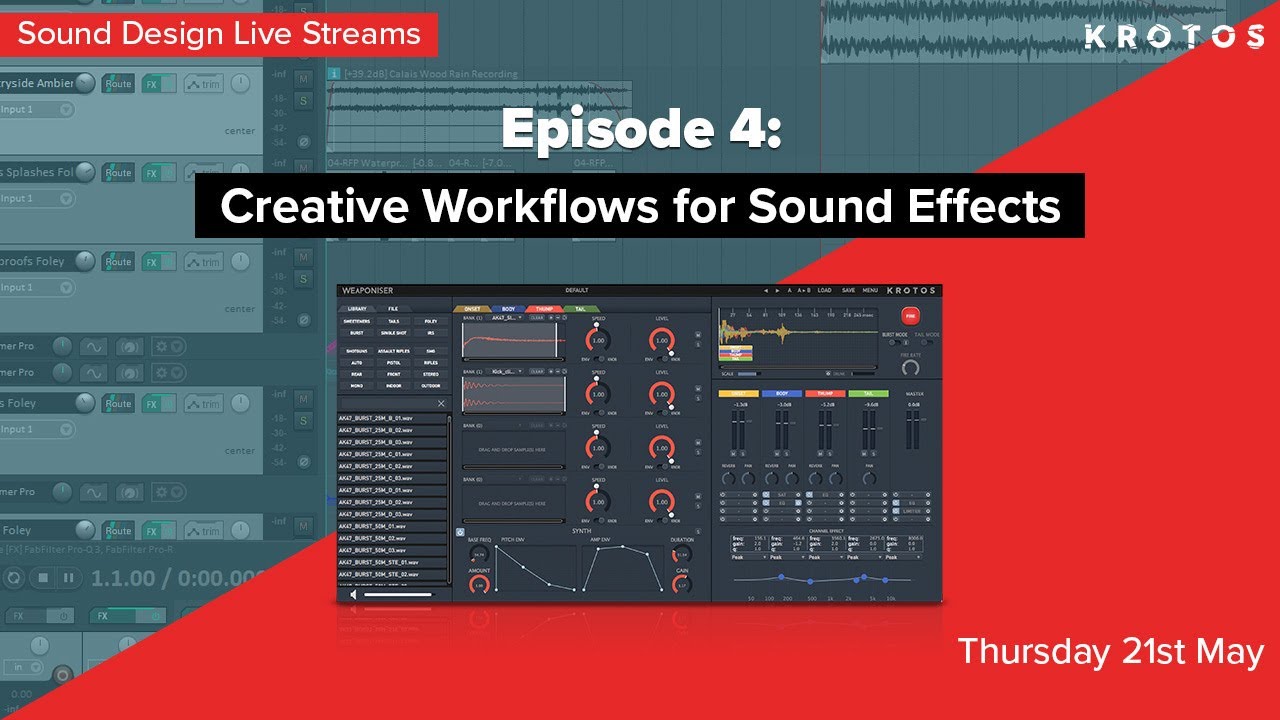The height and width of the screenshot is (720, 1280).
Task: Go to previous preset arrow
Action: click(766, 291)
